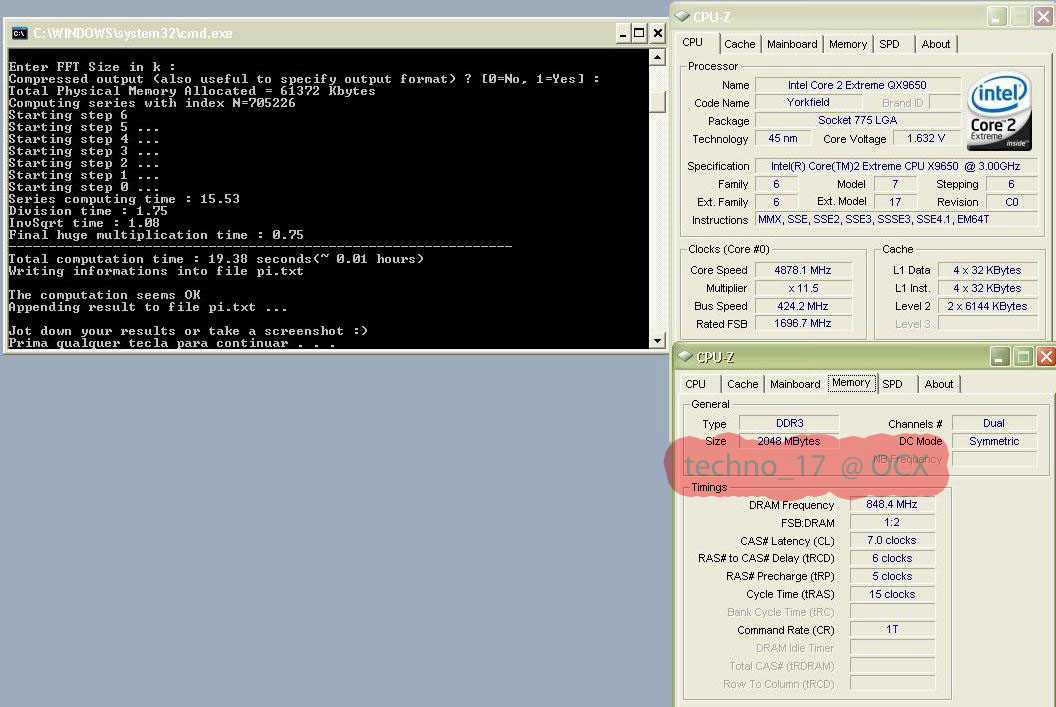
Task: Click the 'The computation seems OK' line
Action: (x=104, y=295)
